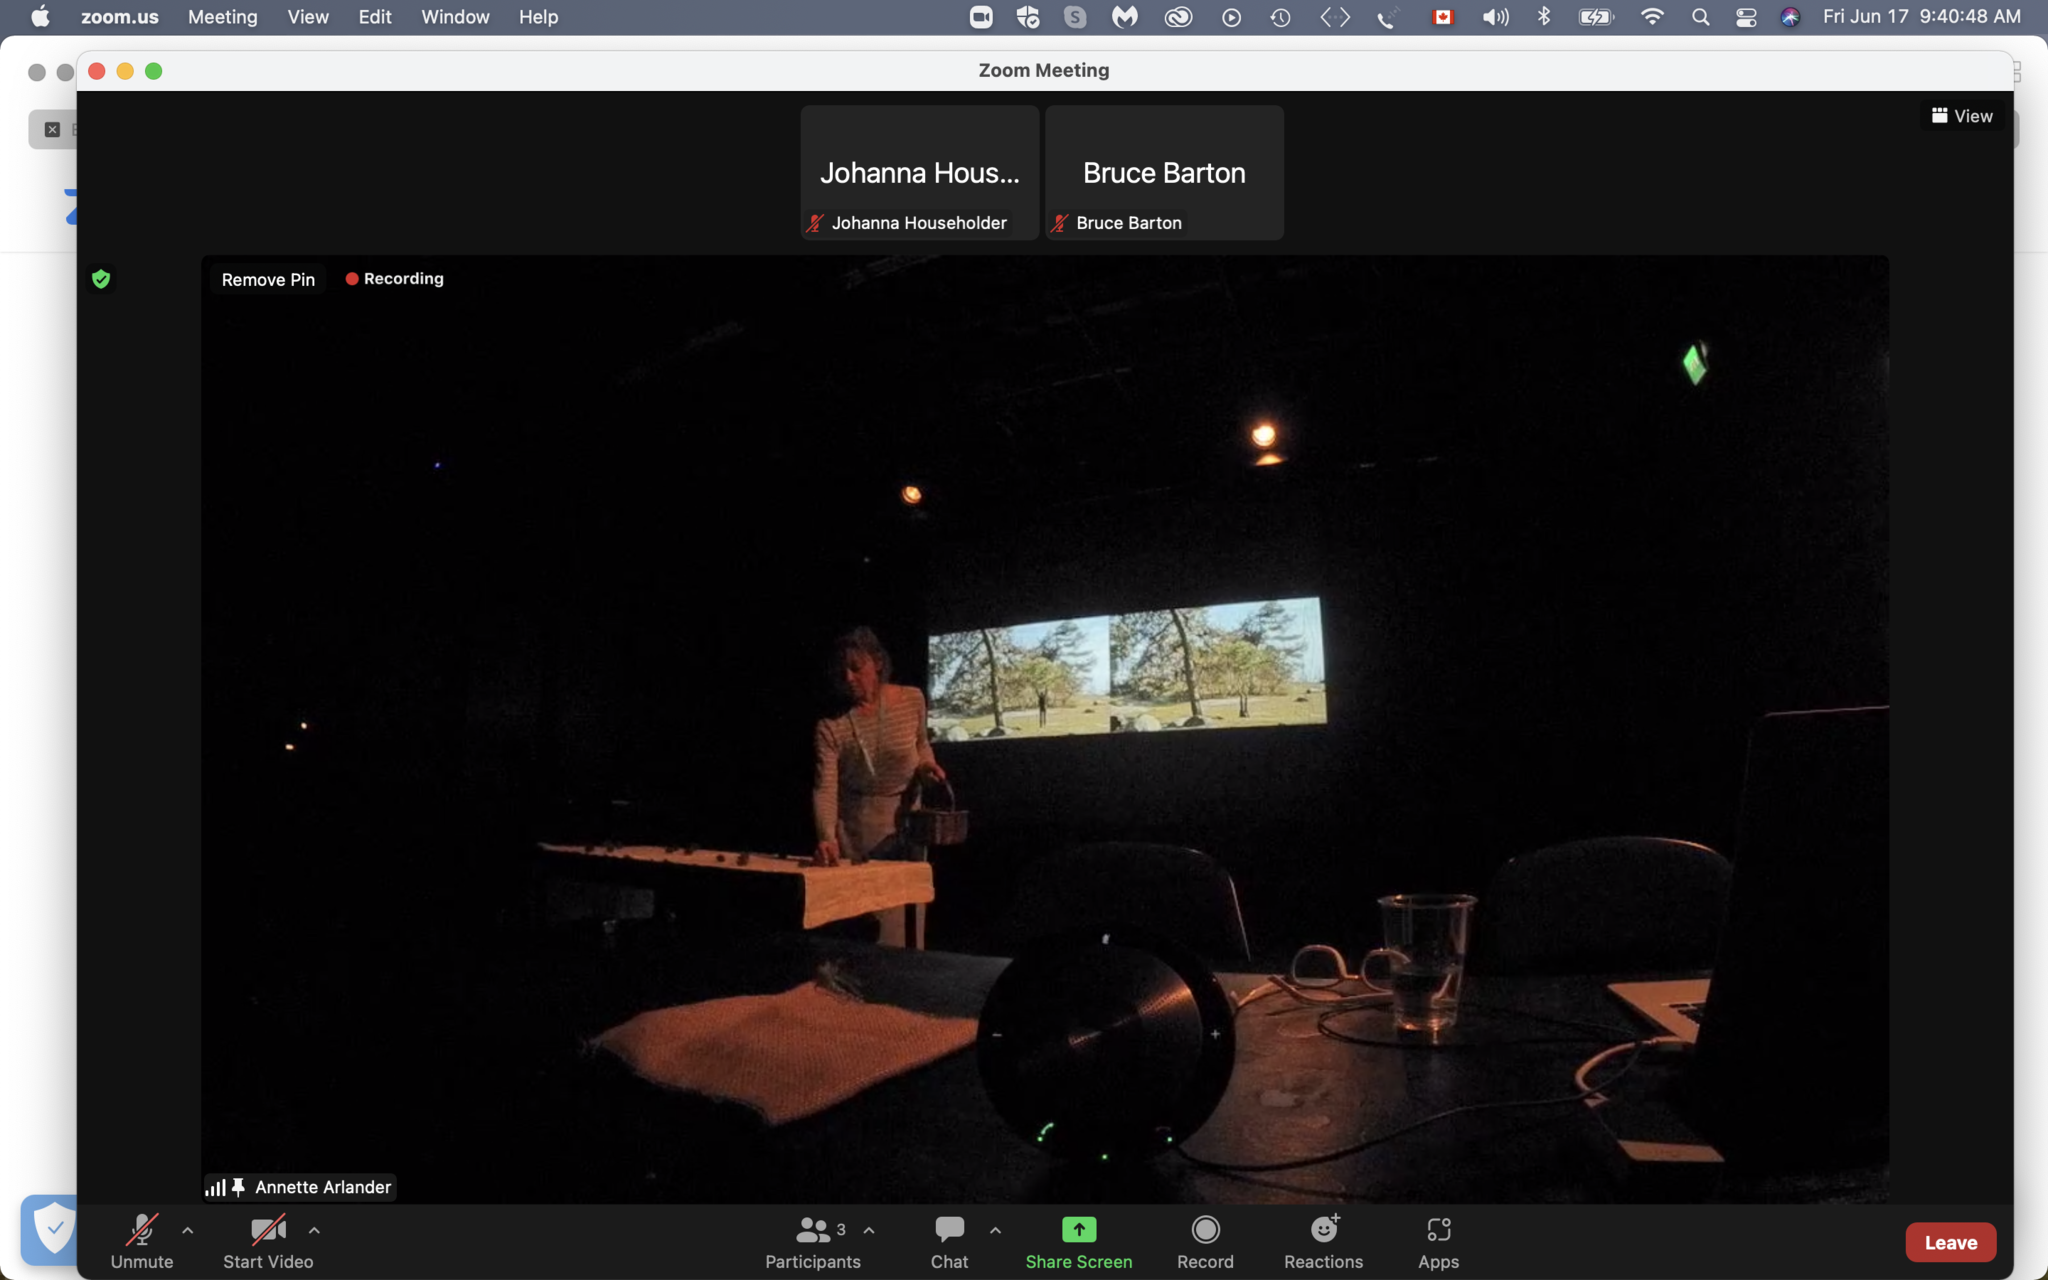Expand video options arrow beside Start Video
Image resolution: width=2048 pixels, height=1280 pixels.
[314, 1231]
